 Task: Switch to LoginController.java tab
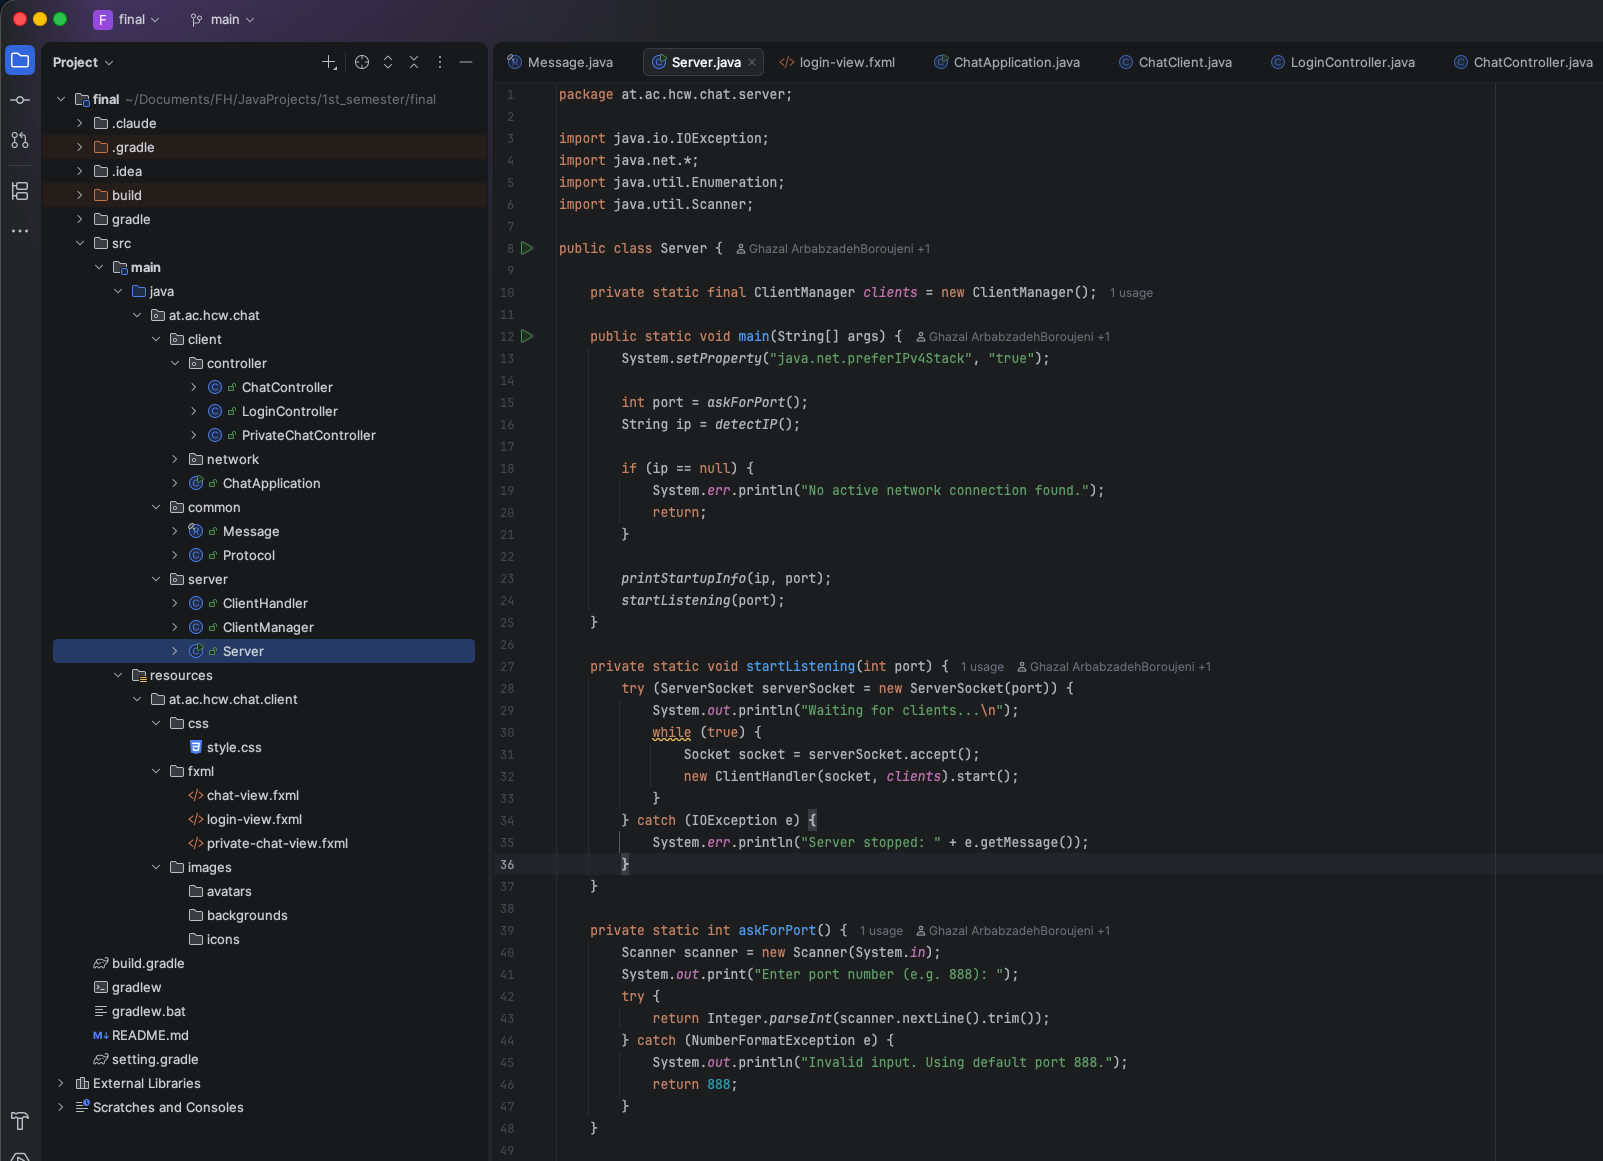point(1343,62)
